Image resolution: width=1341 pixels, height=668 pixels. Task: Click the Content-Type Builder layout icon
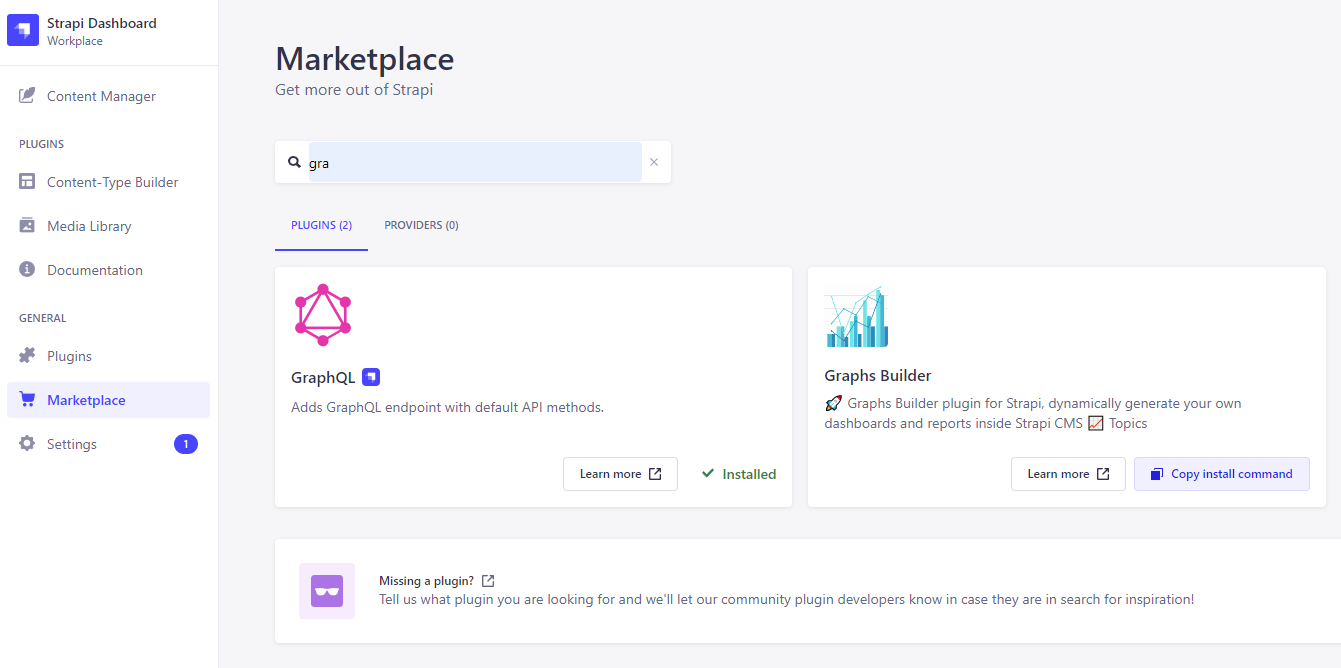(27, 182)
